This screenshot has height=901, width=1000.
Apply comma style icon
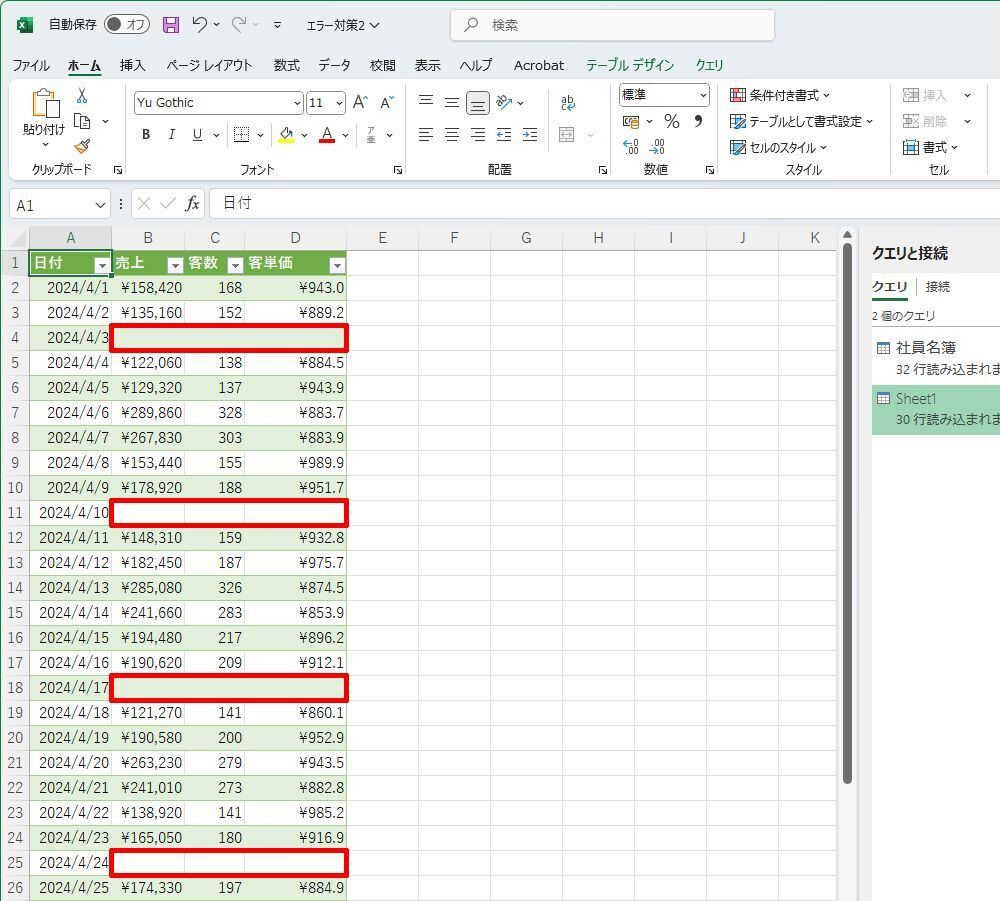(698, 121)
